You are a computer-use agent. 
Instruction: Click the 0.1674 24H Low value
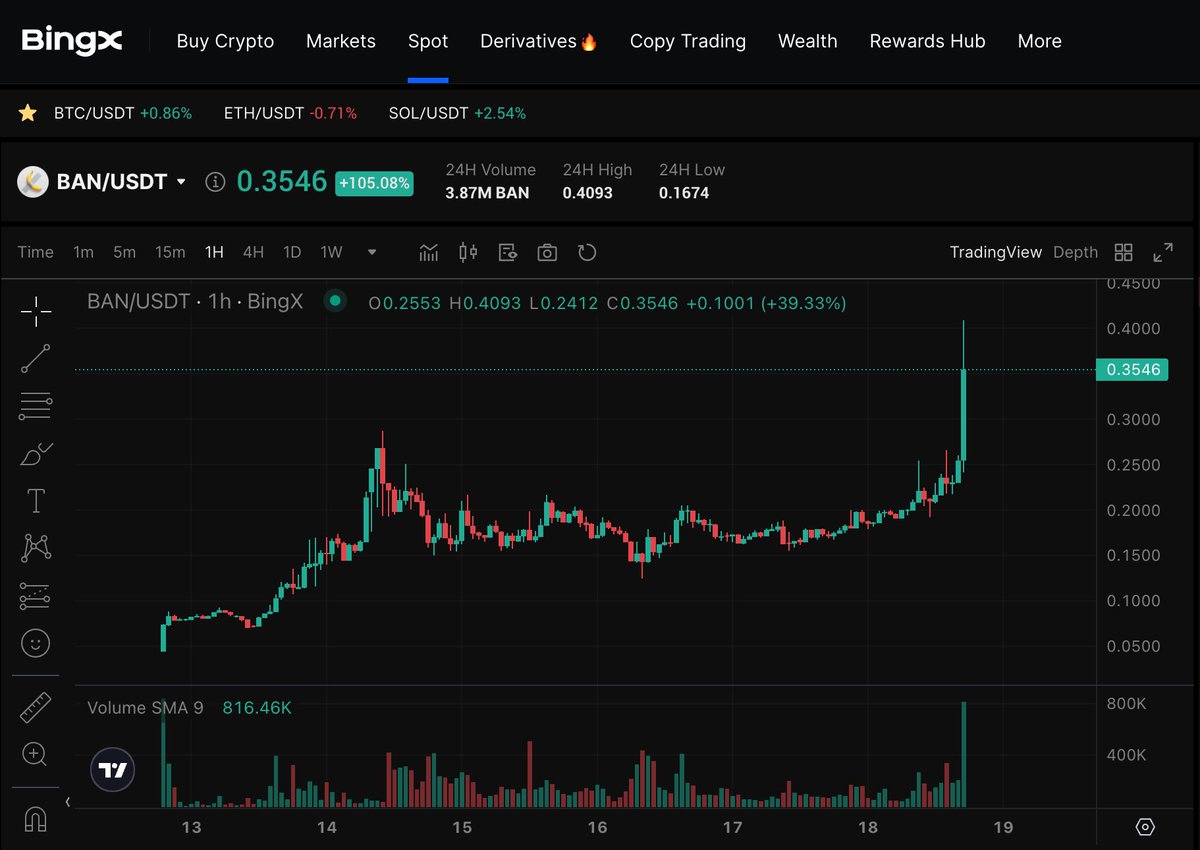pos(684,193)
